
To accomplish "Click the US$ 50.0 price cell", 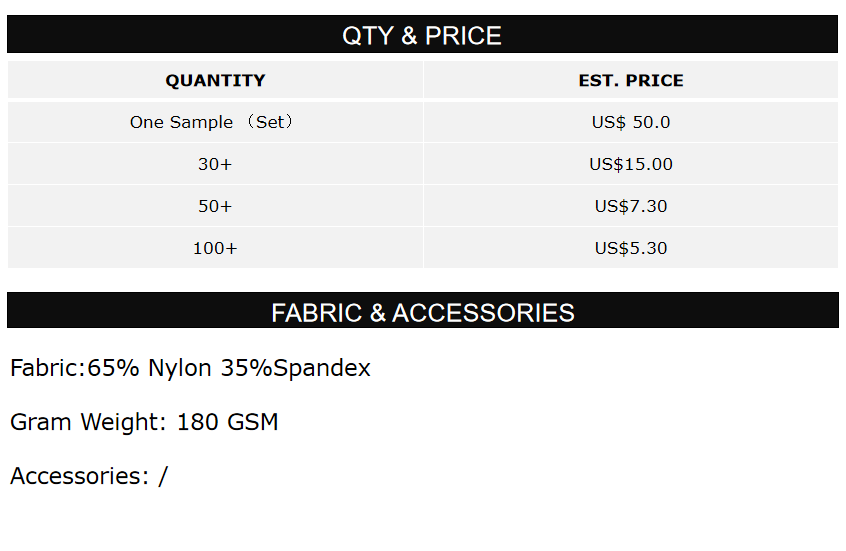I will (x=631, y=123).
